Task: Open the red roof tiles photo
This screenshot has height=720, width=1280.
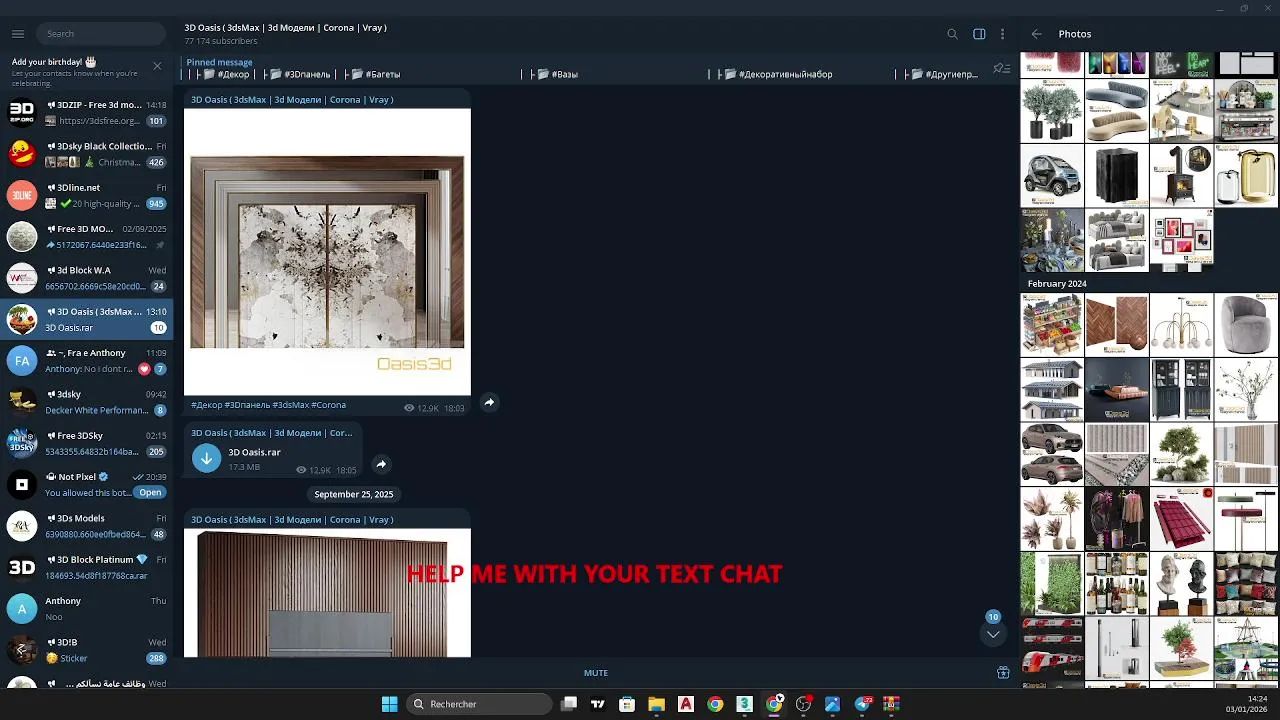Action: coord(1181,520)
